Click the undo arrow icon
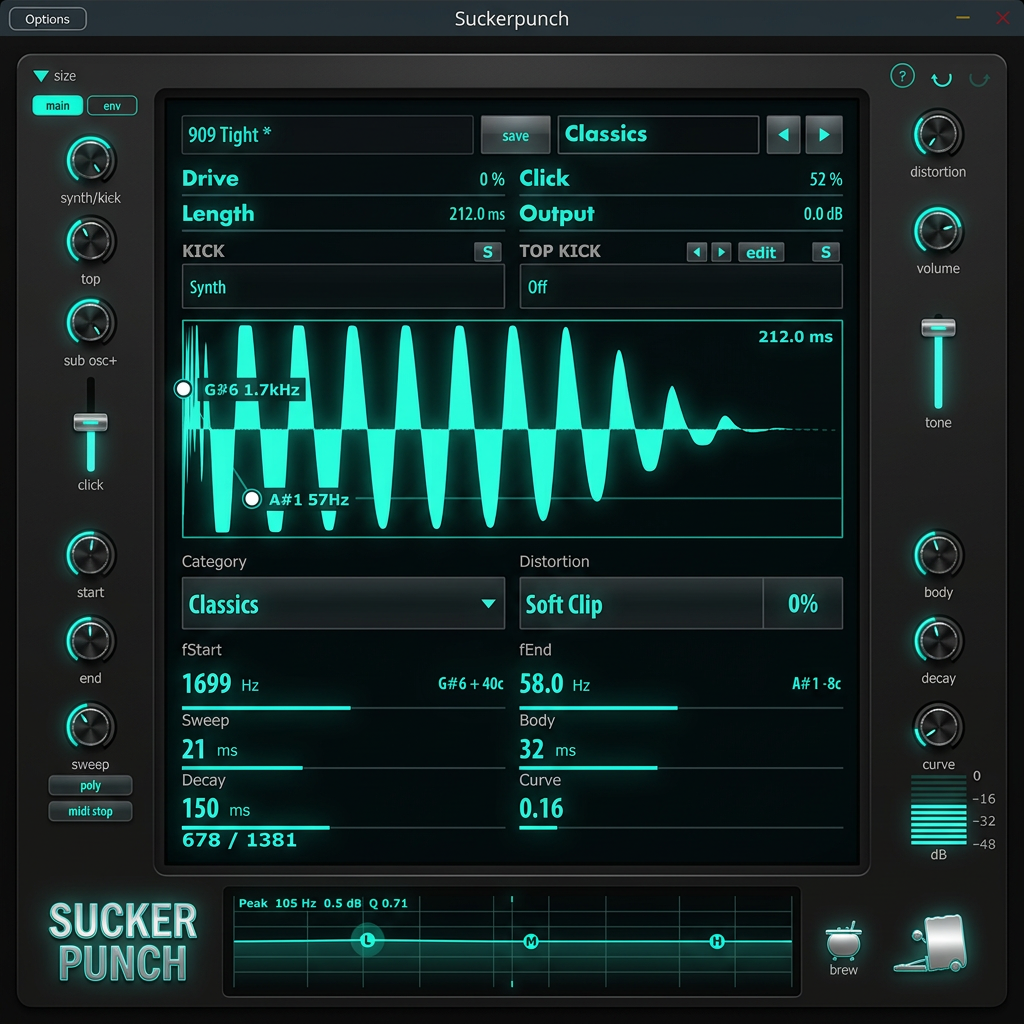 point(941,79)
